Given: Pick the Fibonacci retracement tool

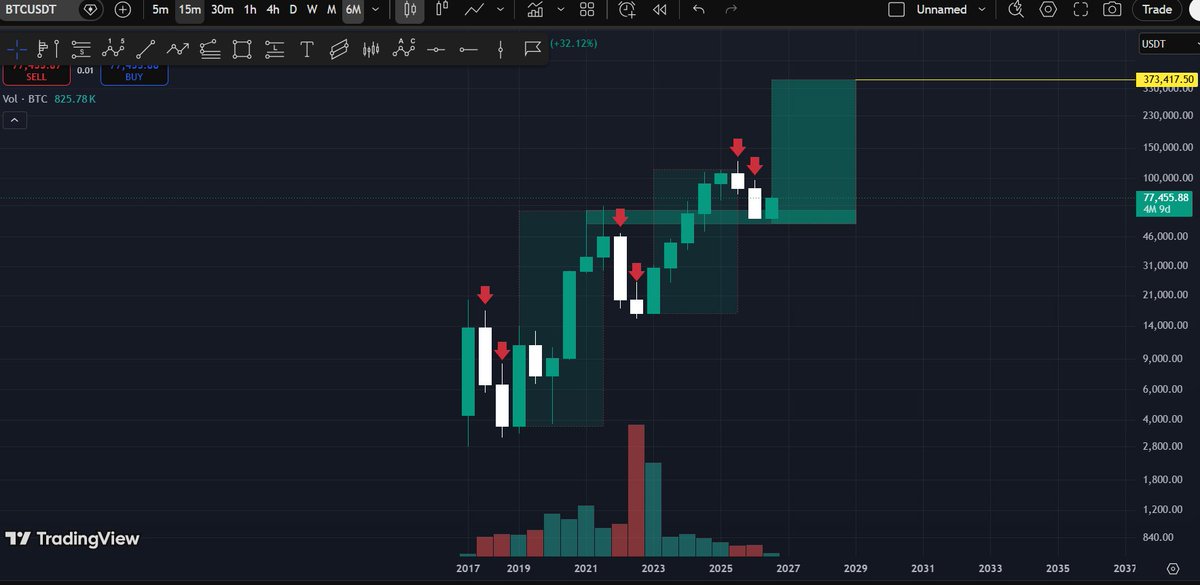Looking at the screenshot, I should [x=210, y=48].
